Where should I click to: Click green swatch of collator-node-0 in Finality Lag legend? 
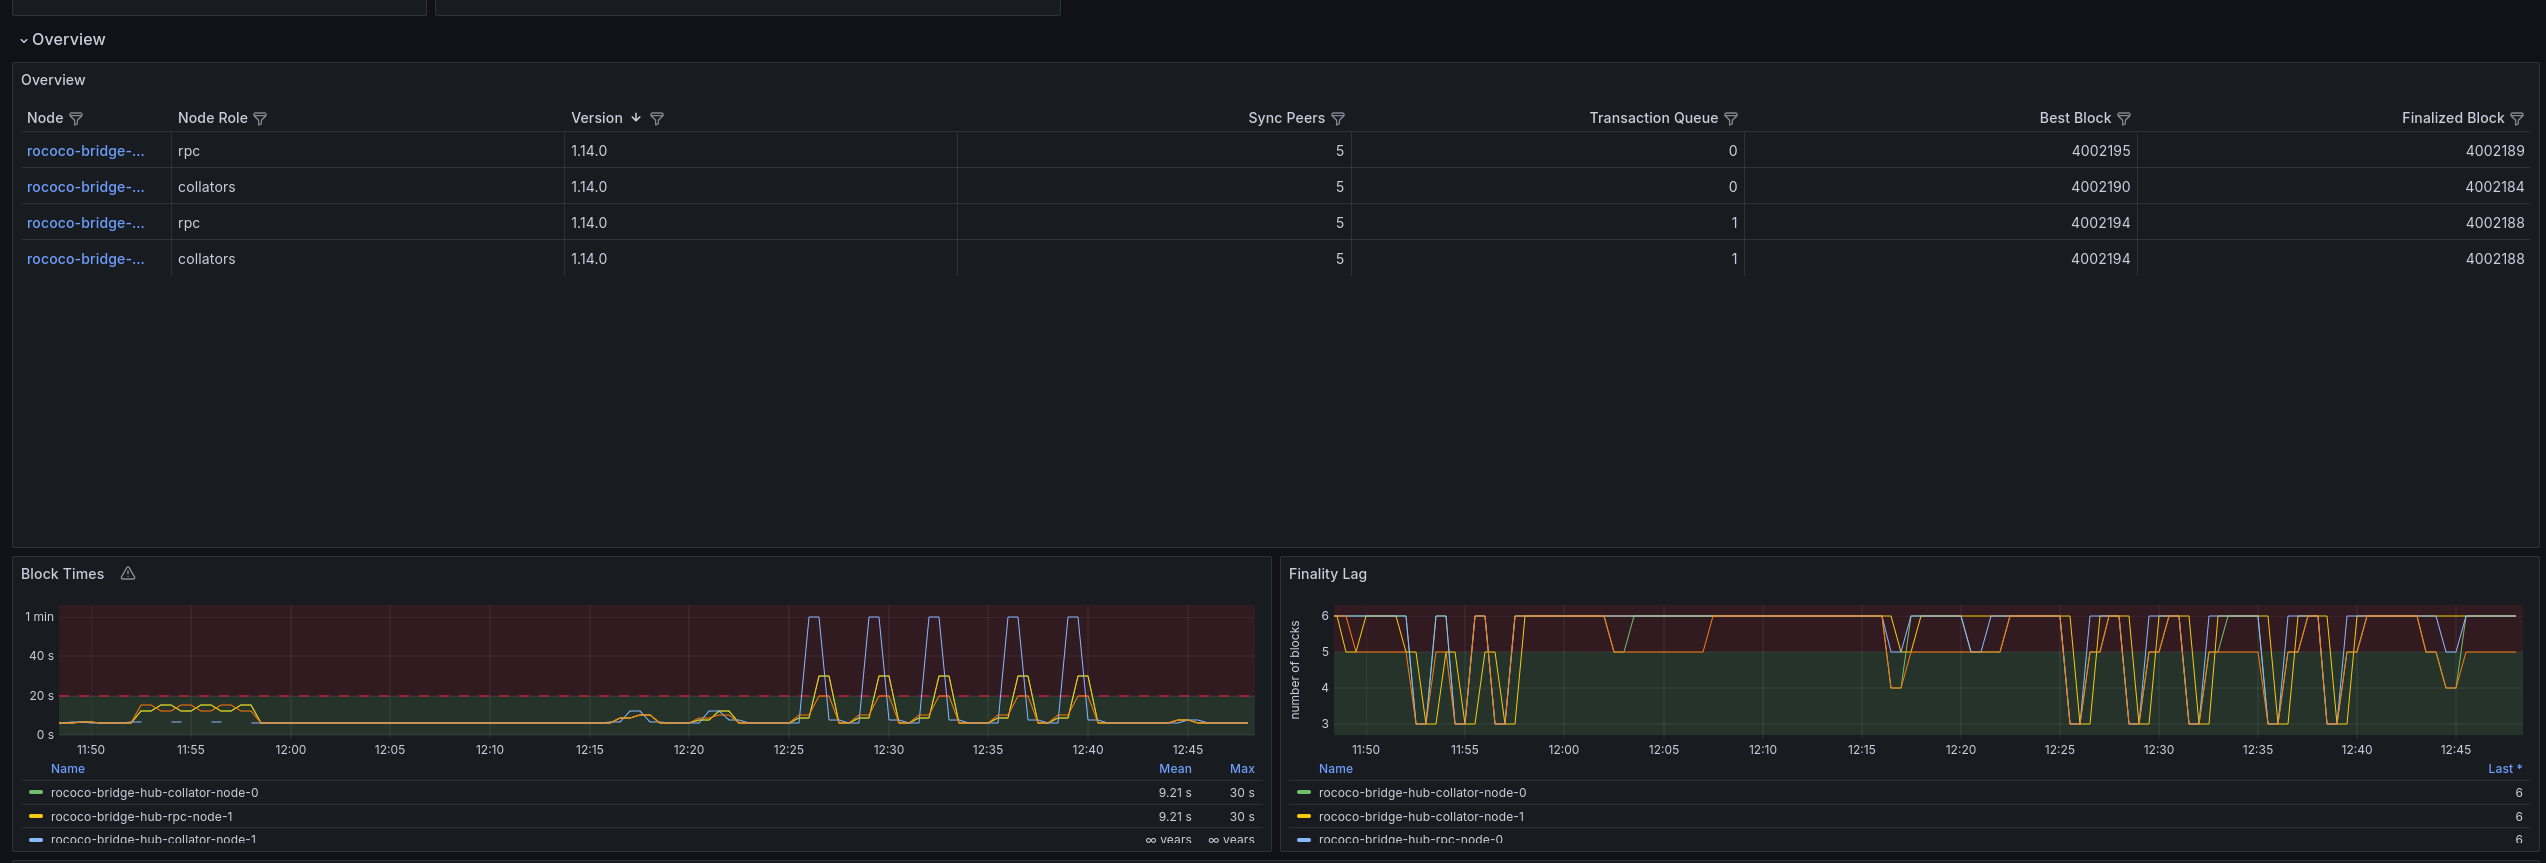1304,793
